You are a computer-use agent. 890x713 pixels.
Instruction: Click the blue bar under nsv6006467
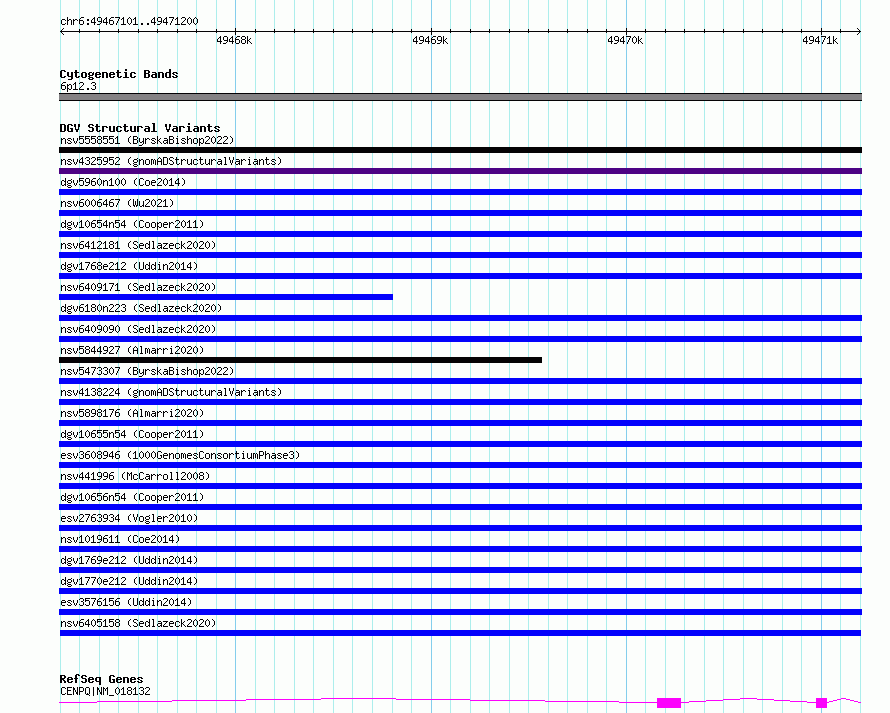pyautogui.click(x=460, y=213)
